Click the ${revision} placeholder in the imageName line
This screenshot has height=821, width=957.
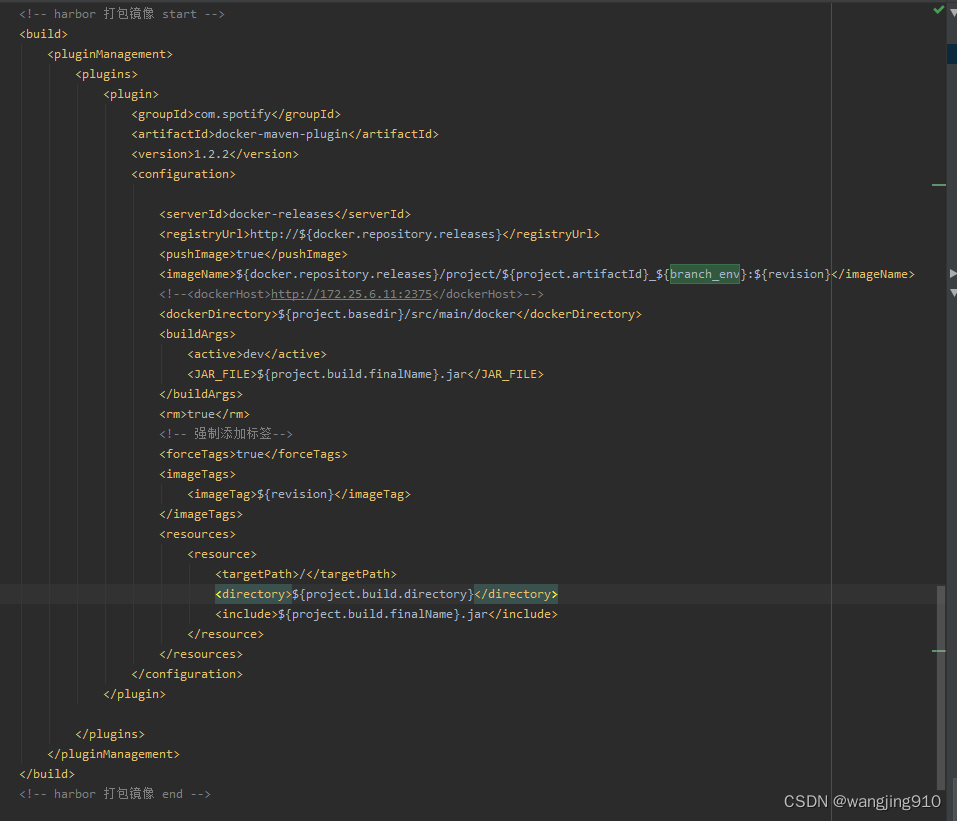[x=792, y=274]
